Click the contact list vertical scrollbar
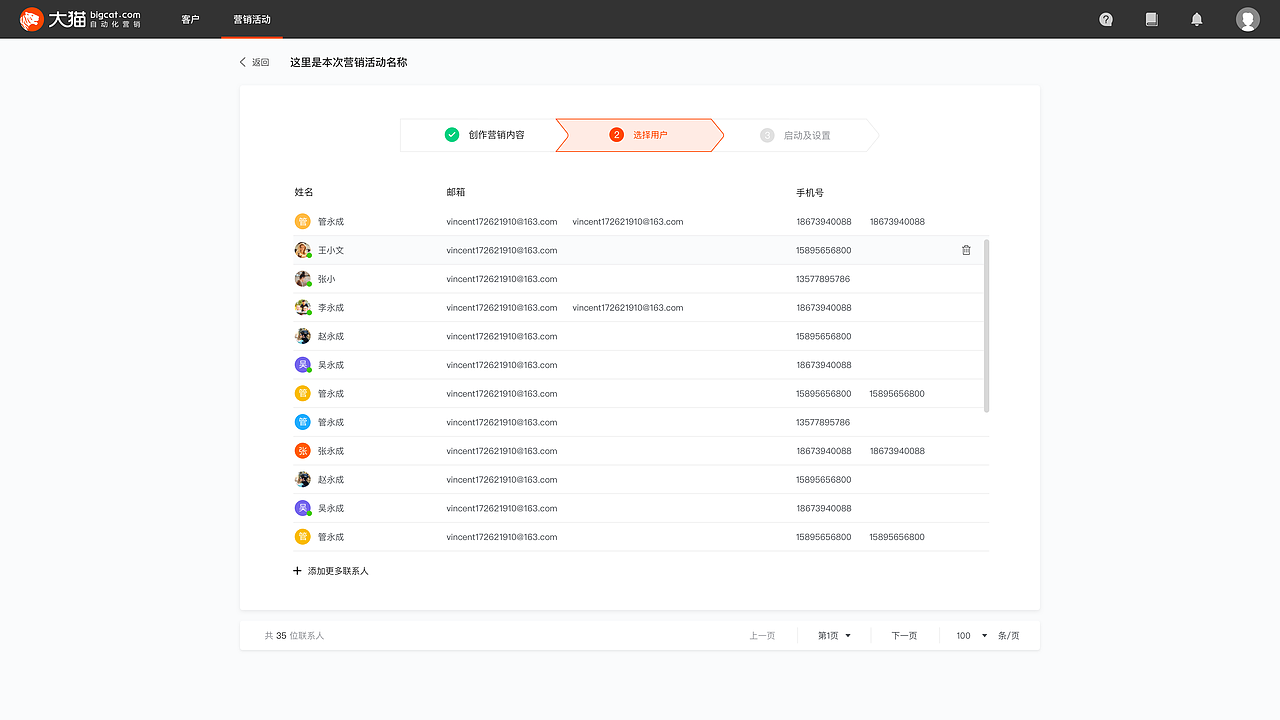1280x720 pixels. pyautogui.click(x=987, y=325)
